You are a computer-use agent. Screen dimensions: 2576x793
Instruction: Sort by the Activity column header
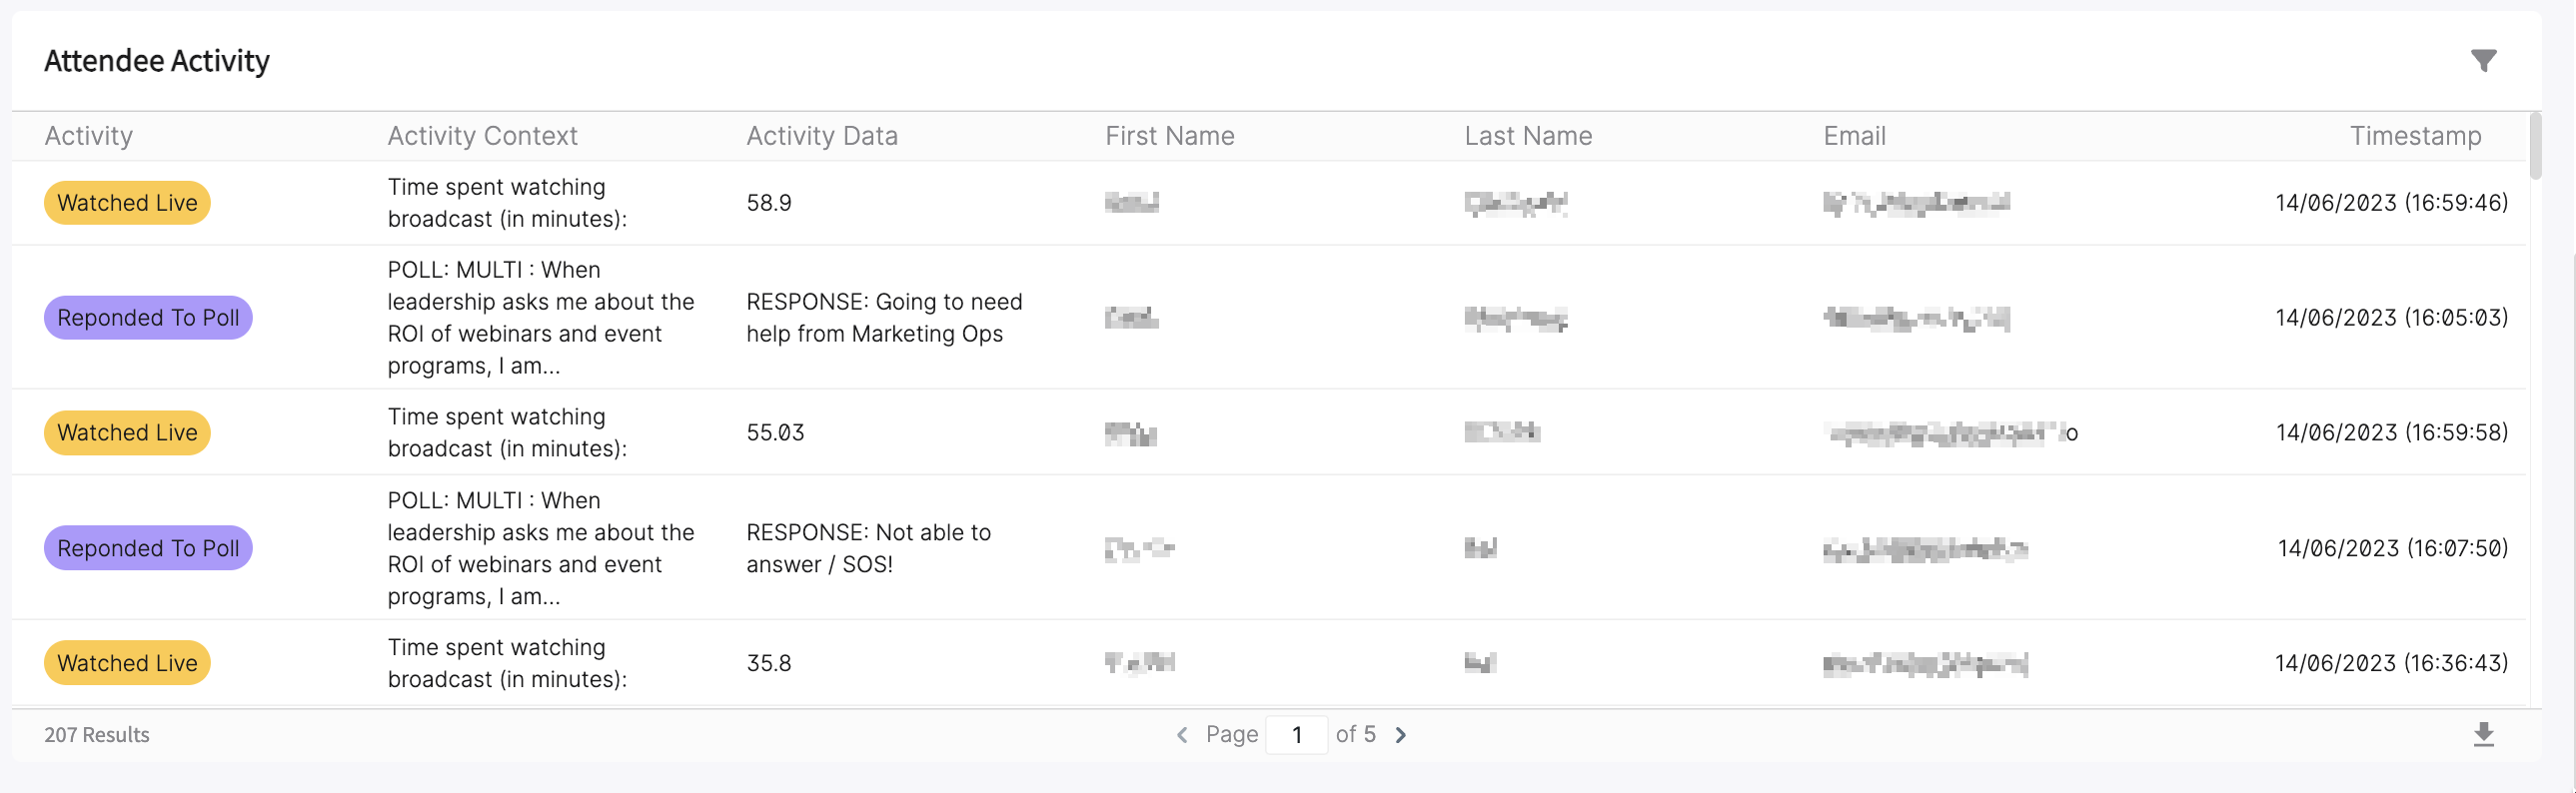(x=88, y=136)
